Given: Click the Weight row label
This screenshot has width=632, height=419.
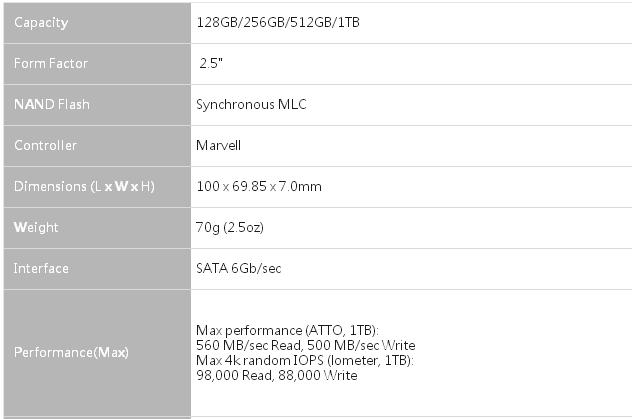Looking at the screenshot, I should 36,228.
